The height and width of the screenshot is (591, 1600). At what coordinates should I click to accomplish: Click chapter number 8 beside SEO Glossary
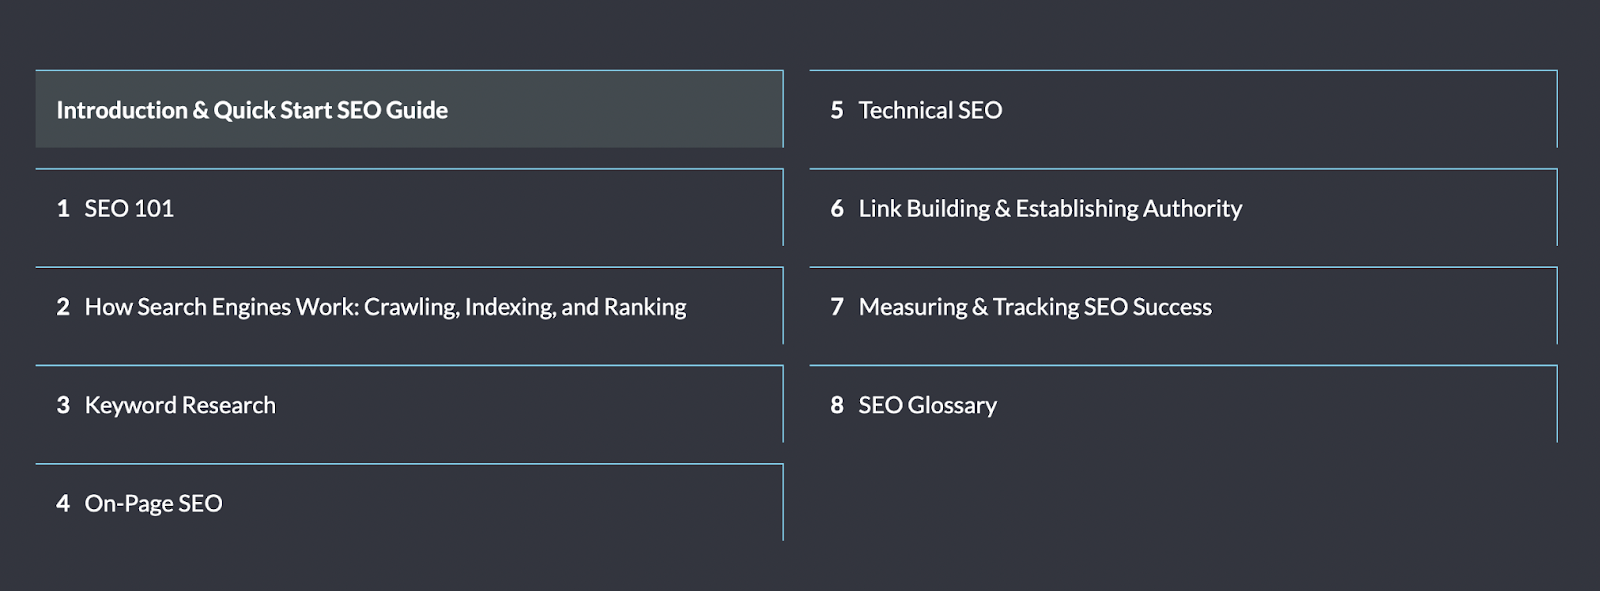pyautogui.click(x=837, y=405)
